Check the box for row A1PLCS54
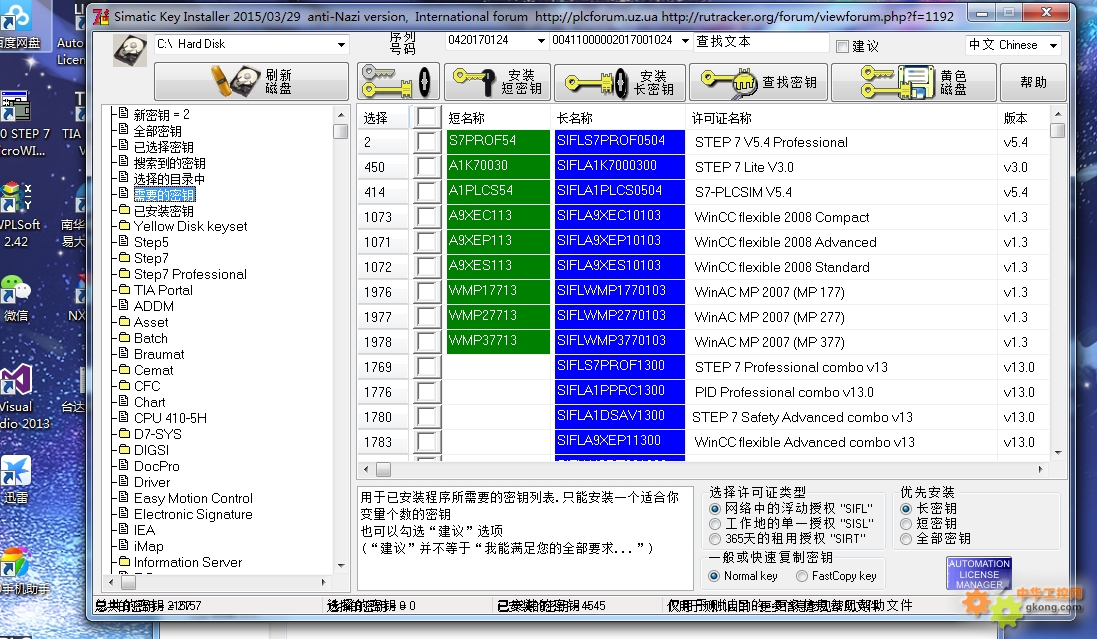 [427, 192]
